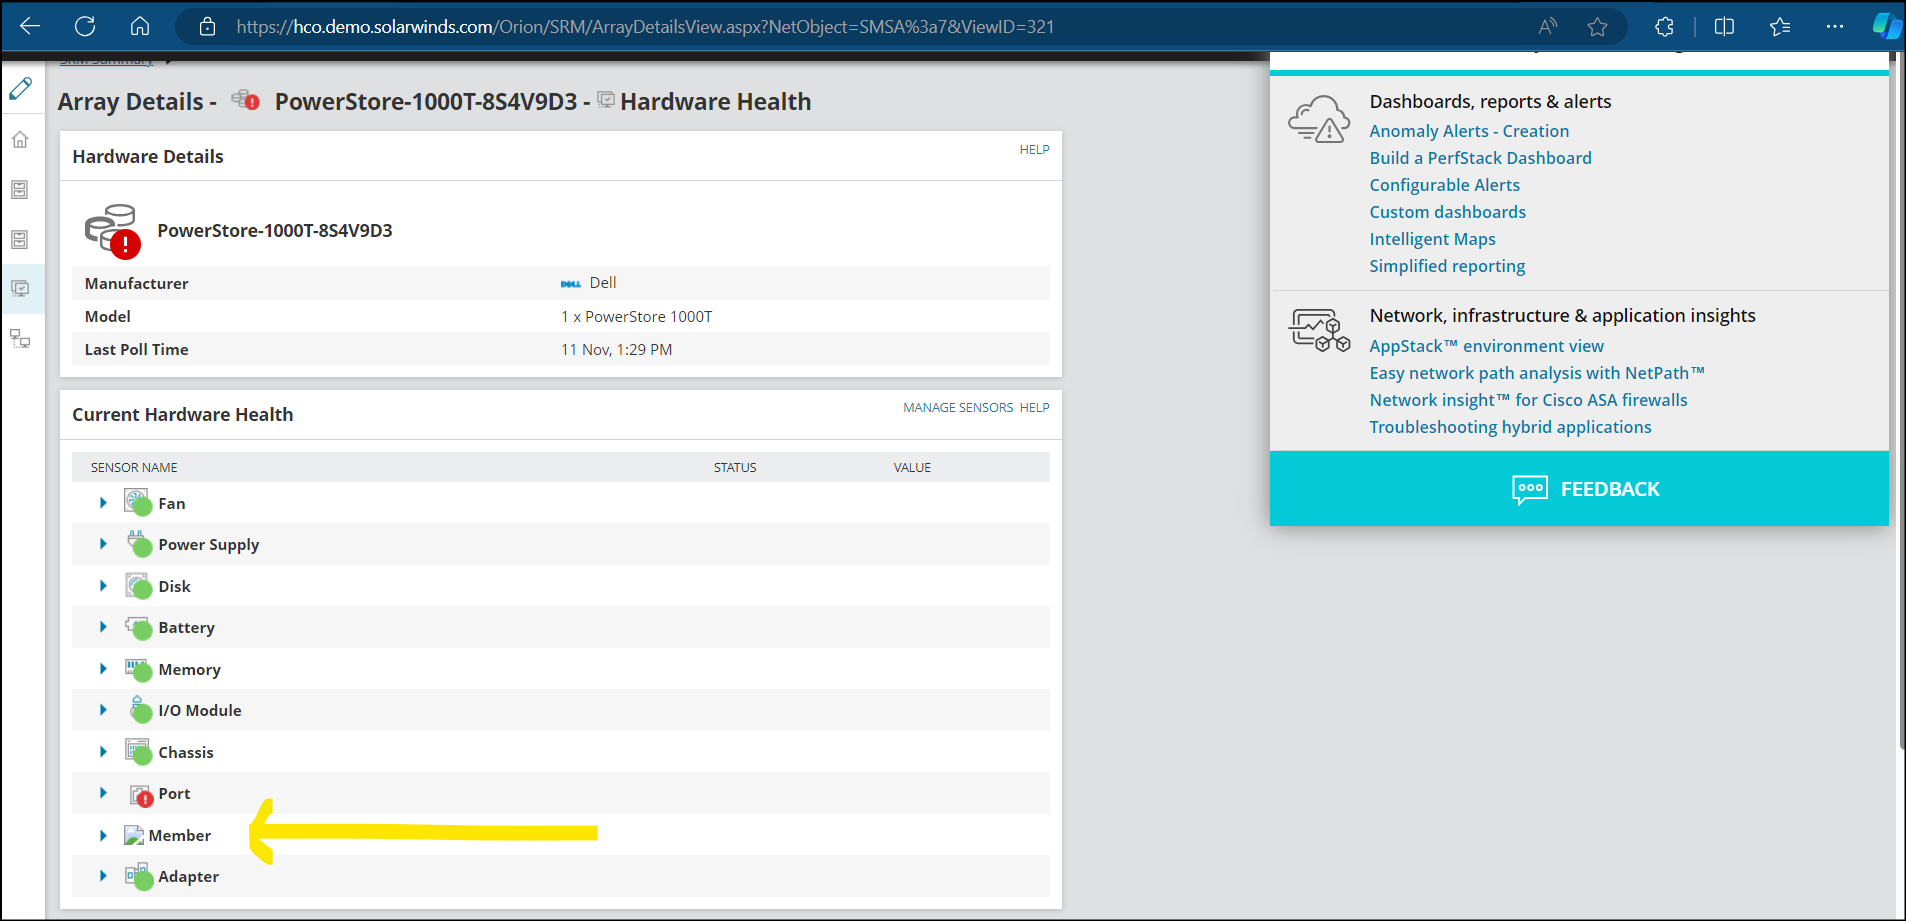Expand the I/O Module sensor row
1906x921 pixels.
pyautogui.click(x=103, y=710)
